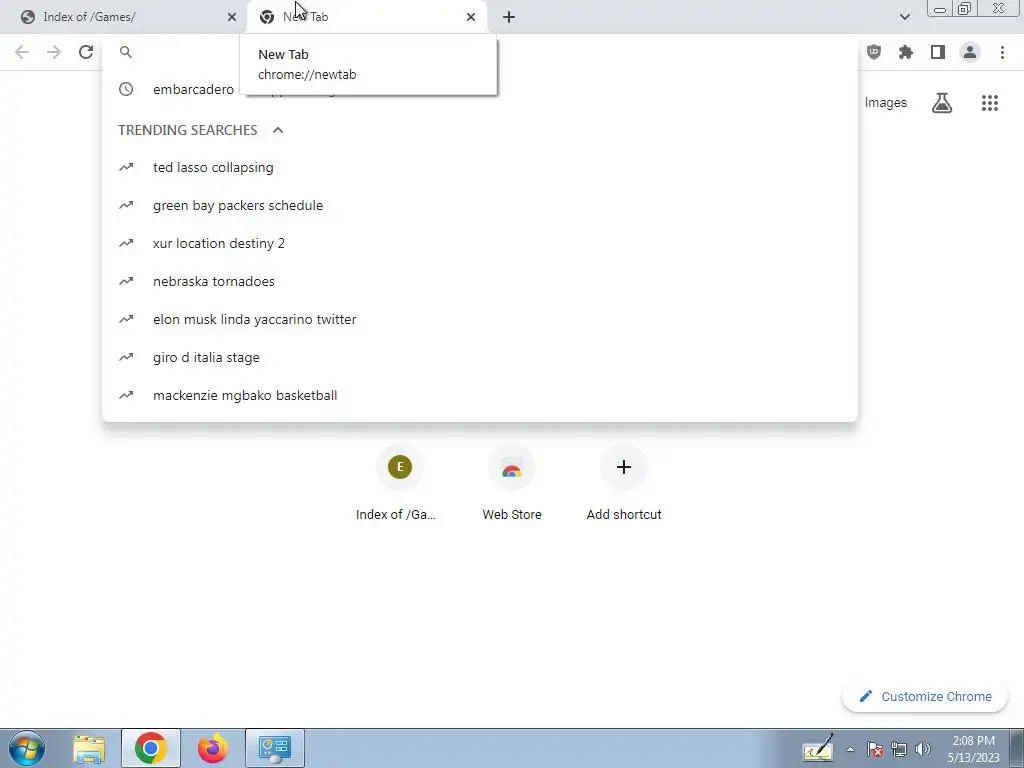This screenshot has height=768, width=1024.
Task: Select the embarcadero history suggestion
Action: click(480, 89)
